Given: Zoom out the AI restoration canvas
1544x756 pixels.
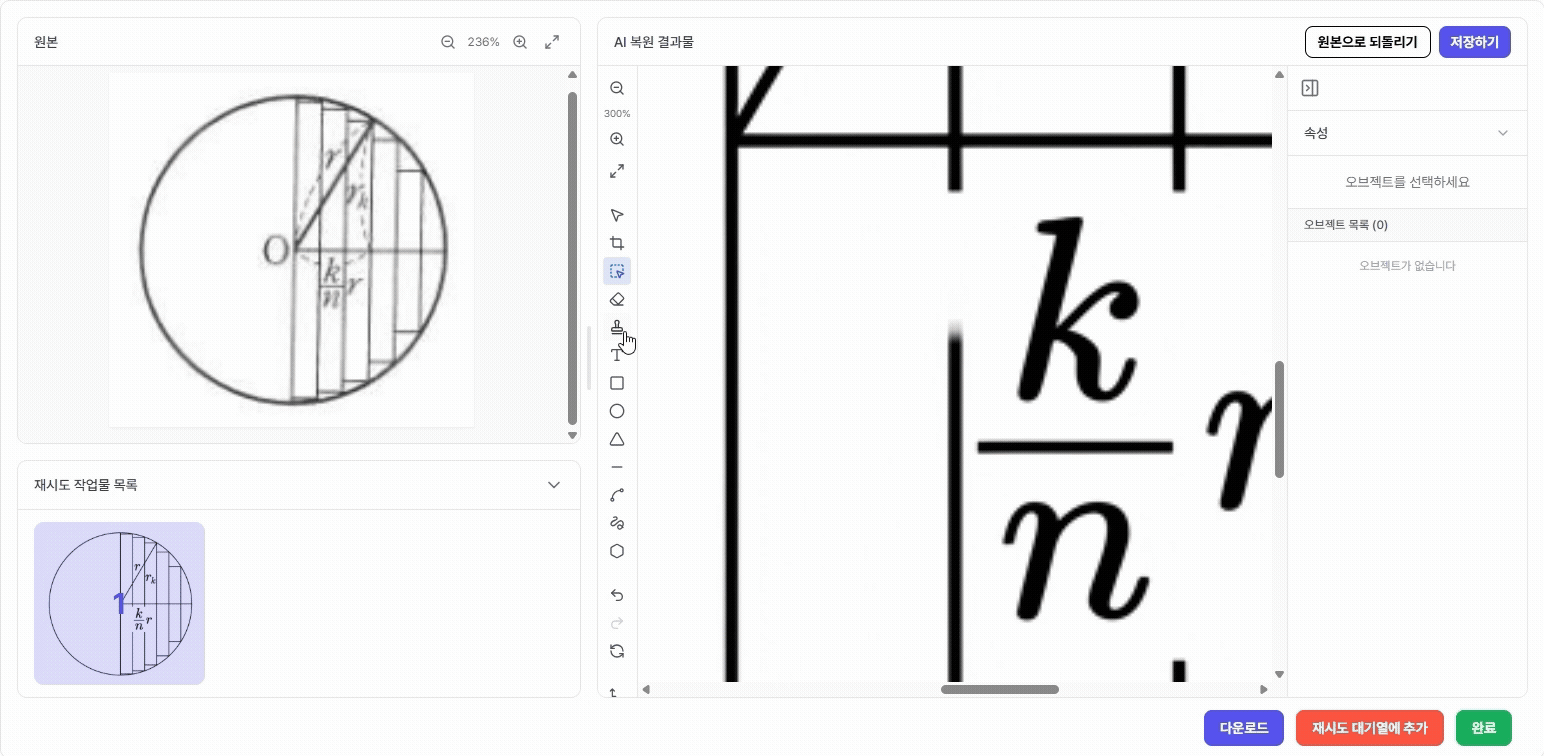Looking at the screenshot, I should 617,88.
